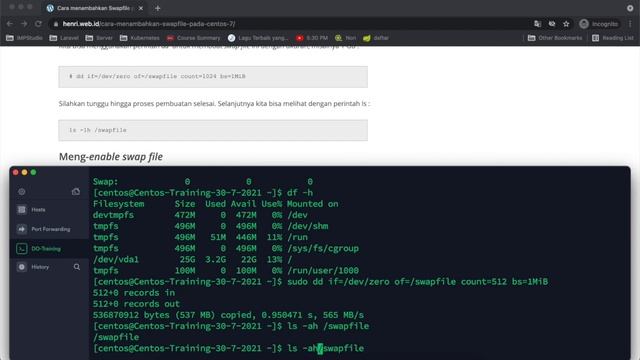This screenshot has height=360, width=640.
Task: Click the /sys/fs/cgroup tmpfs row
Action: 226,248
